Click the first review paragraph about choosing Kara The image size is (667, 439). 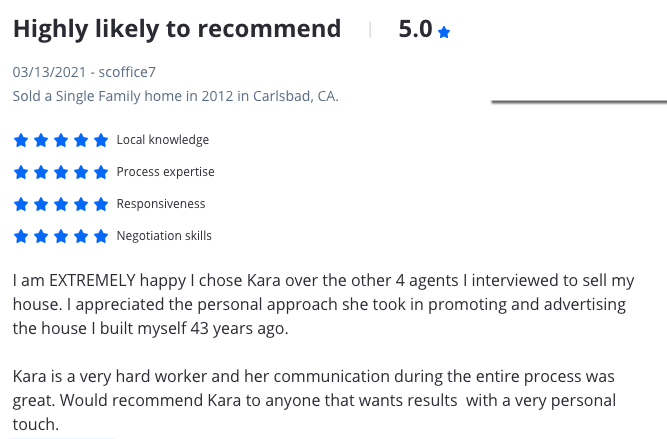320,304
